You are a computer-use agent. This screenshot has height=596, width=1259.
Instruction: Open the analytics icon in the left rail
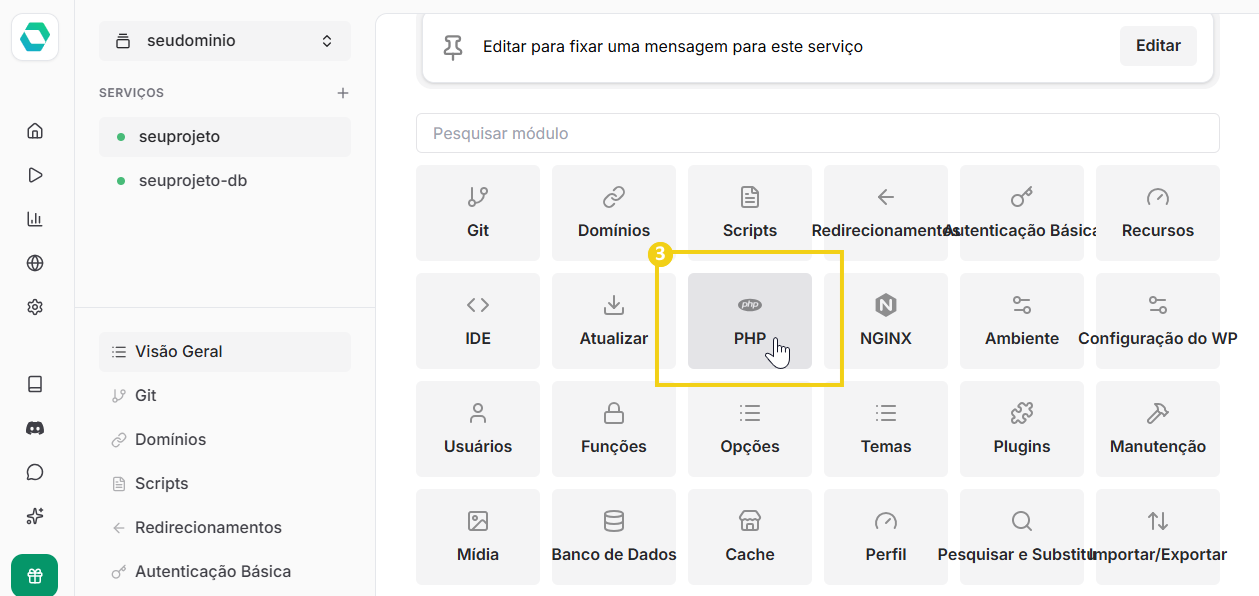click(35, 219)
